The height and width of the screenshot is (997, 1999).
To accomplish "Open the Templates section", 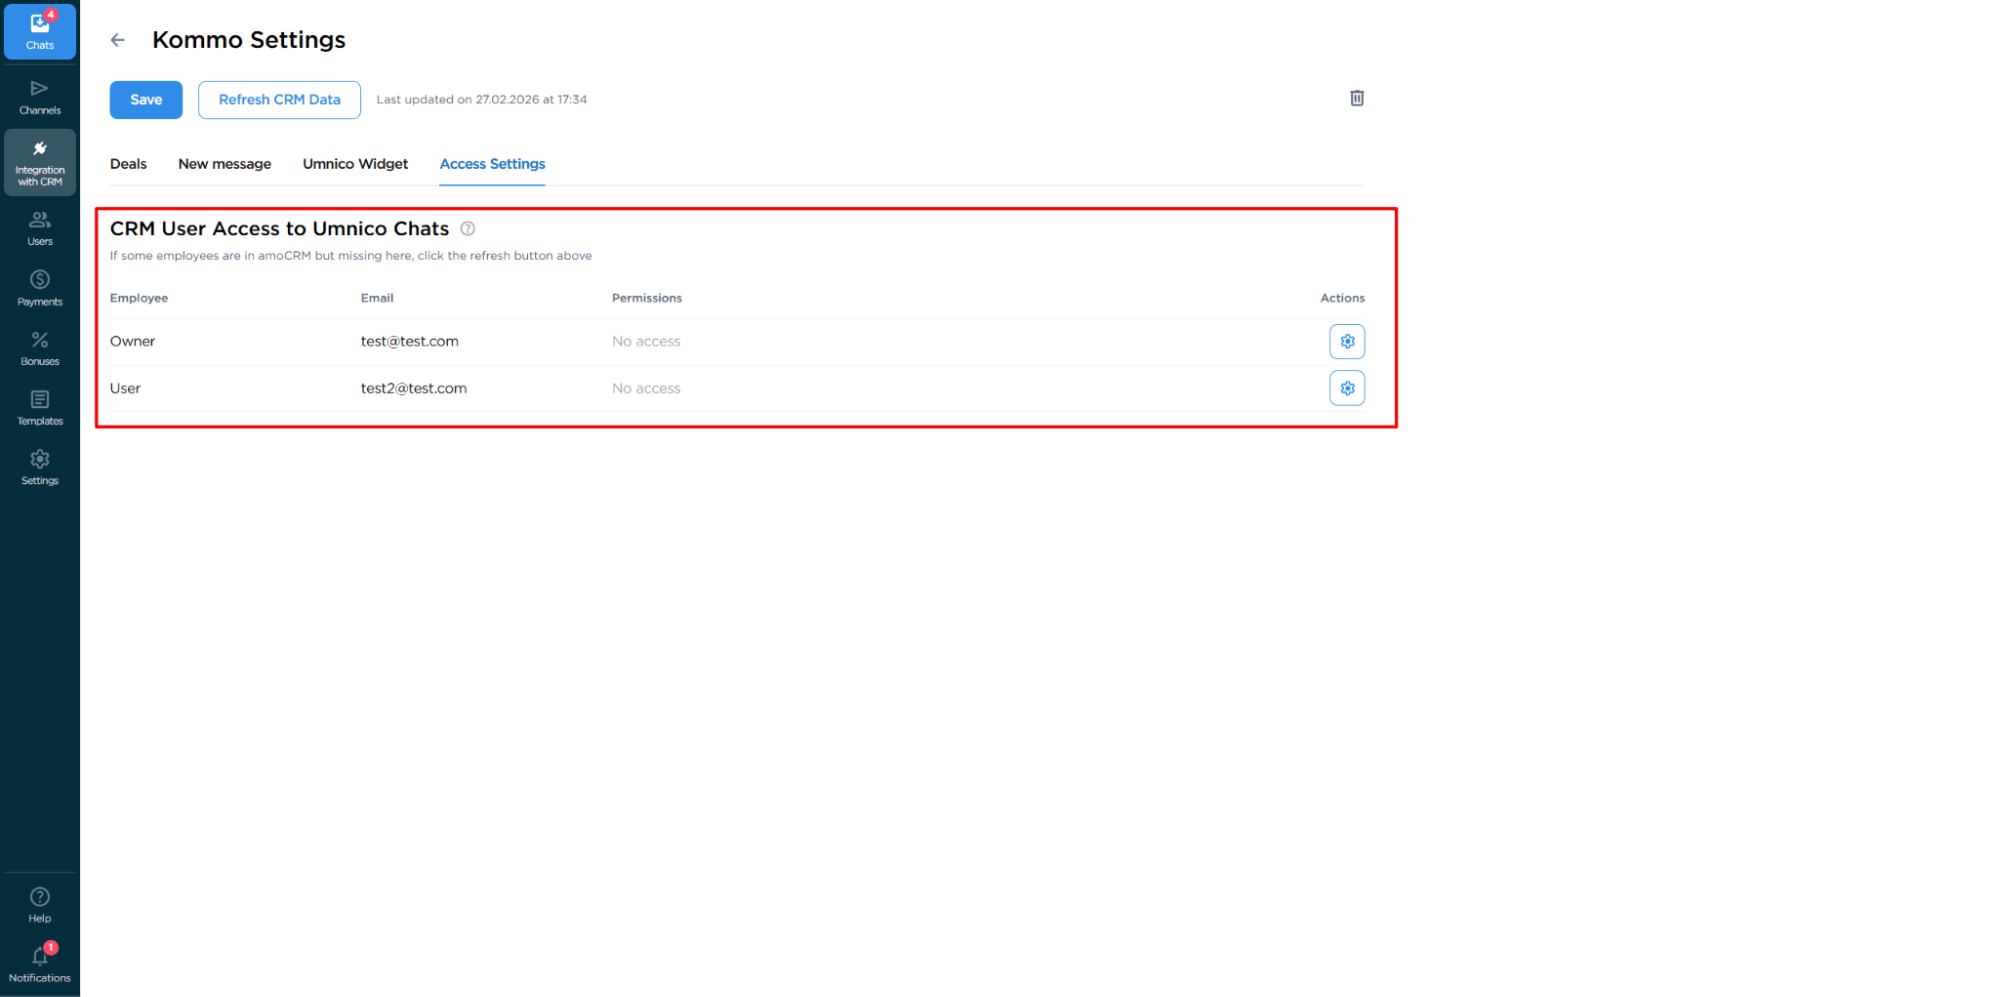I will coord(40,406).
